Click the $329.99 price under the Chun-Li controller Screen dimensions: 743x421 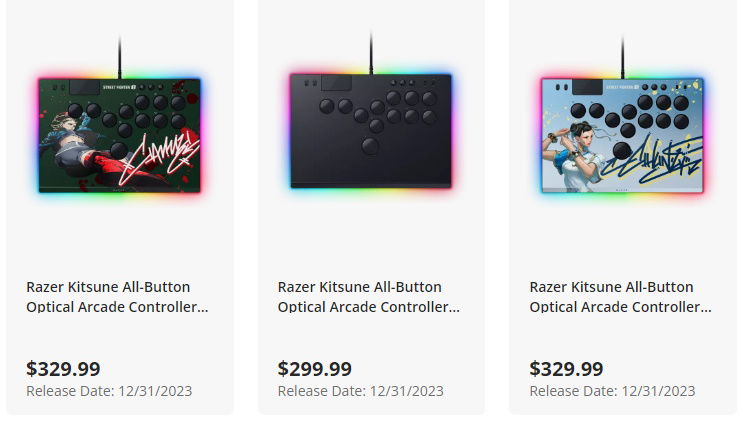(566, 369)
